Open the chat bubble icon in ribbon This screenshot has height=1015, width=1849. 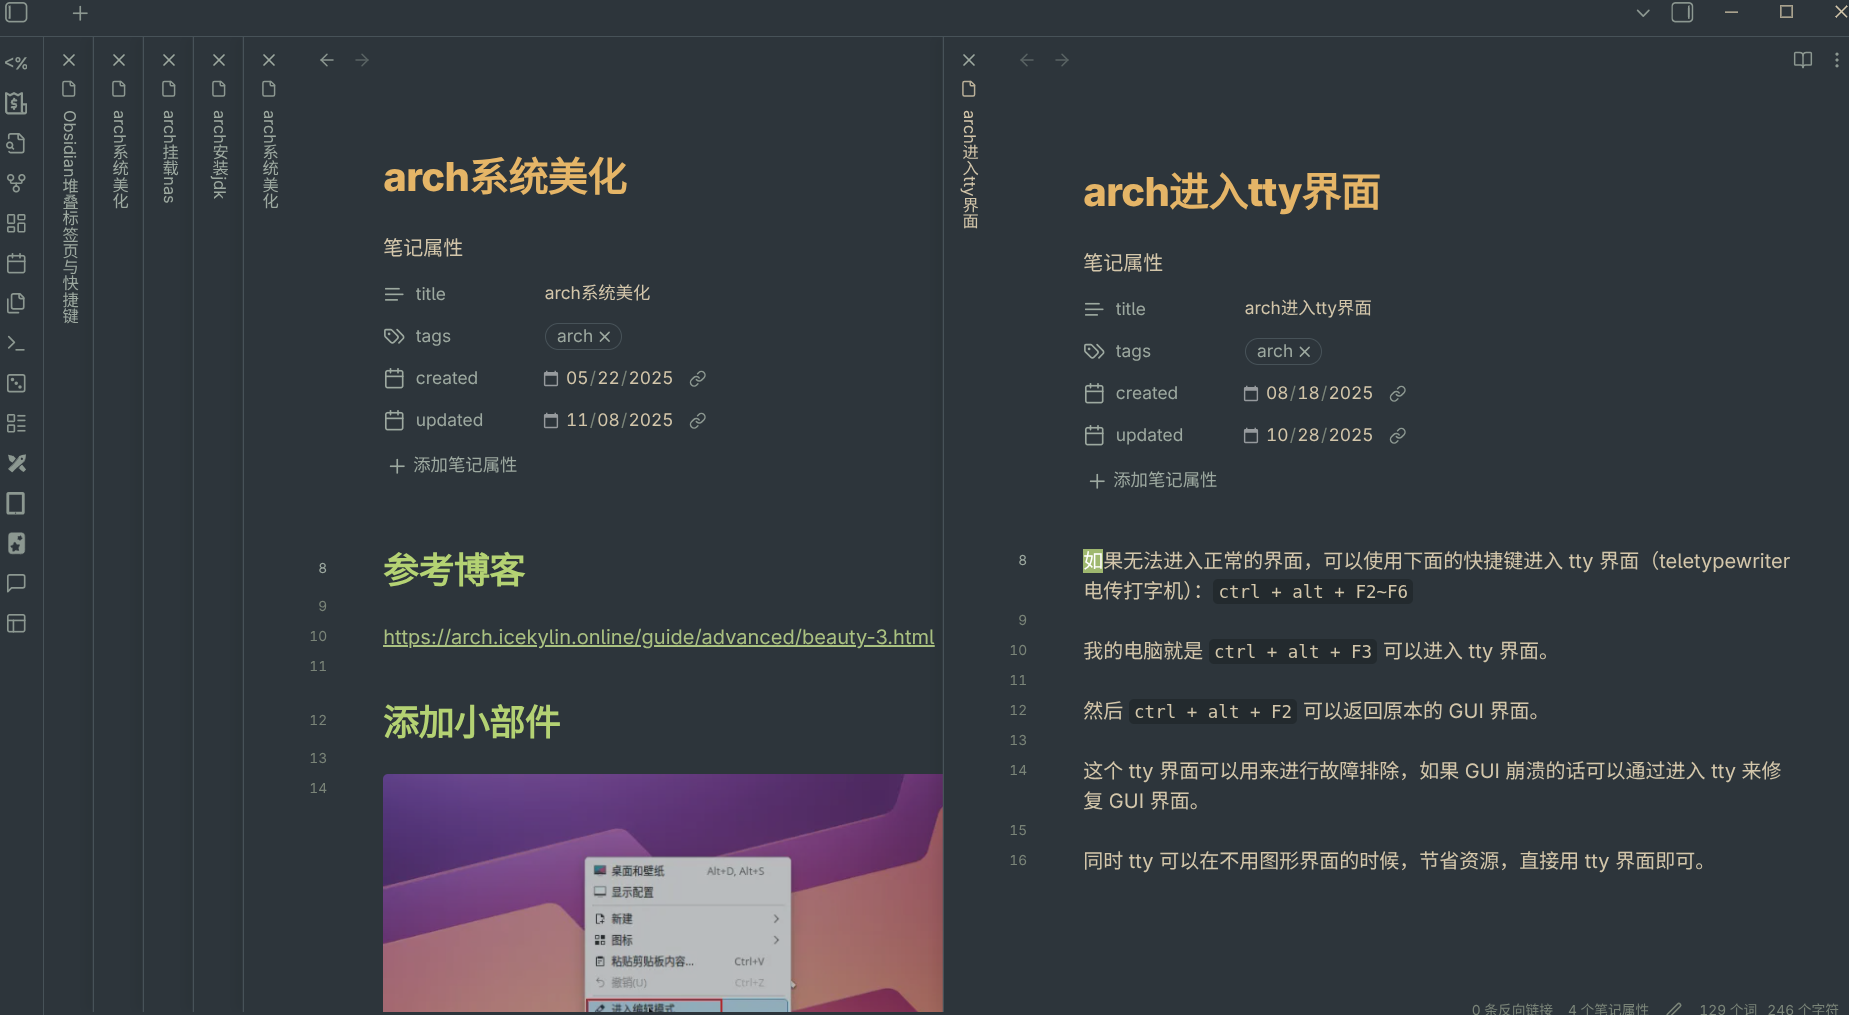tap(16, 583)
